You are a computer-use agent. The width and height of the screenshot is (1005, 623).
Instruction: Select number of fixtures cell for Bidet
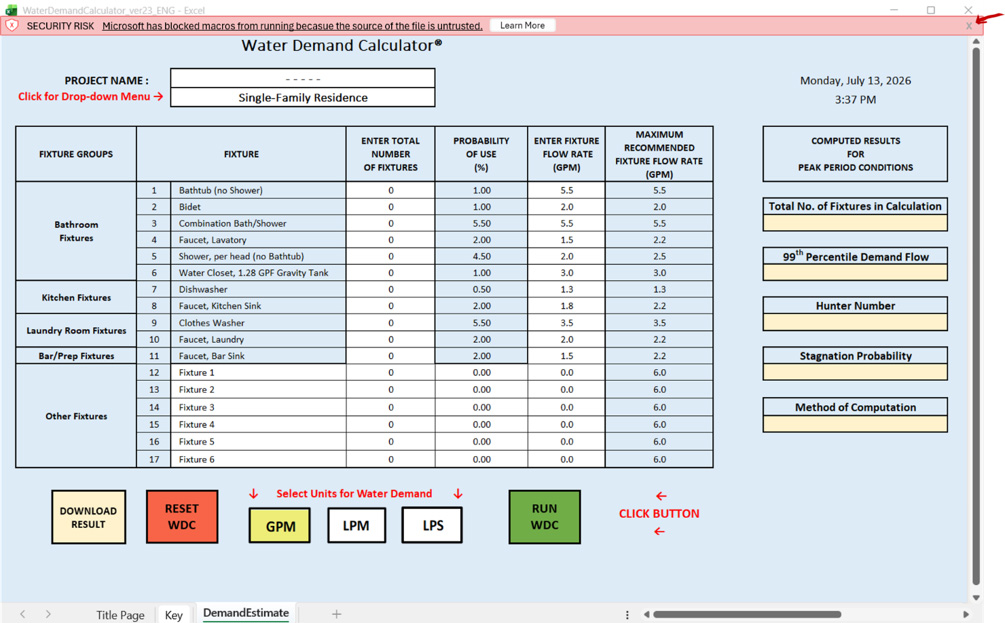(x=390, y=207)
